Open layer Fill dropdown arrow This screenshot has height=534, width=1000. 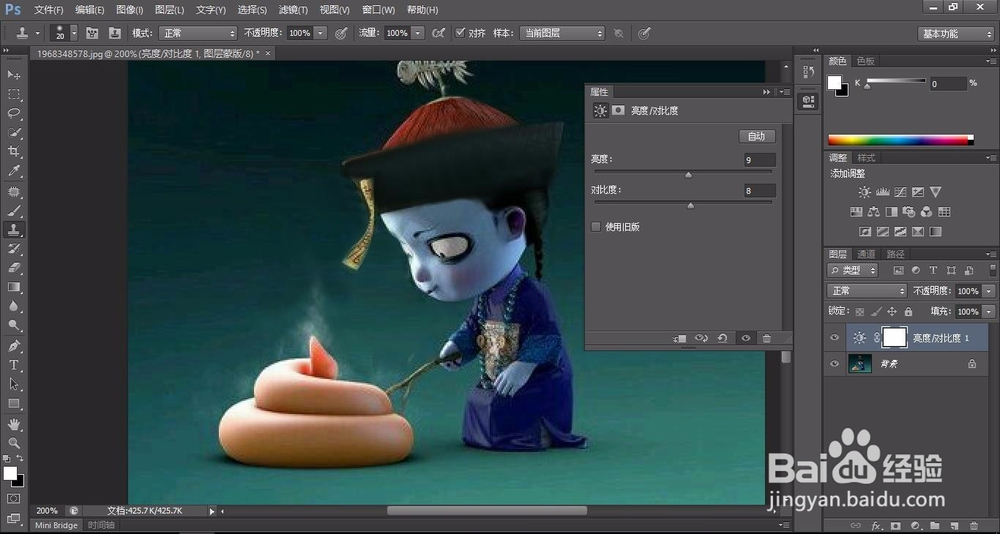989,311
